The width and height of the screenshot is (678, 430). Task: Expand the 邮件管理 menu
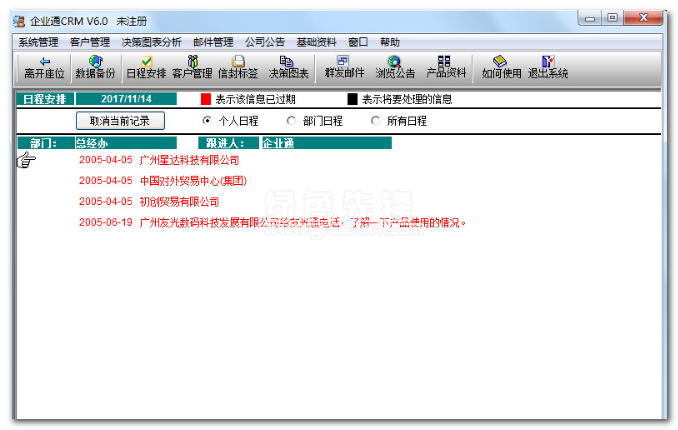click(x=213, y=42)
